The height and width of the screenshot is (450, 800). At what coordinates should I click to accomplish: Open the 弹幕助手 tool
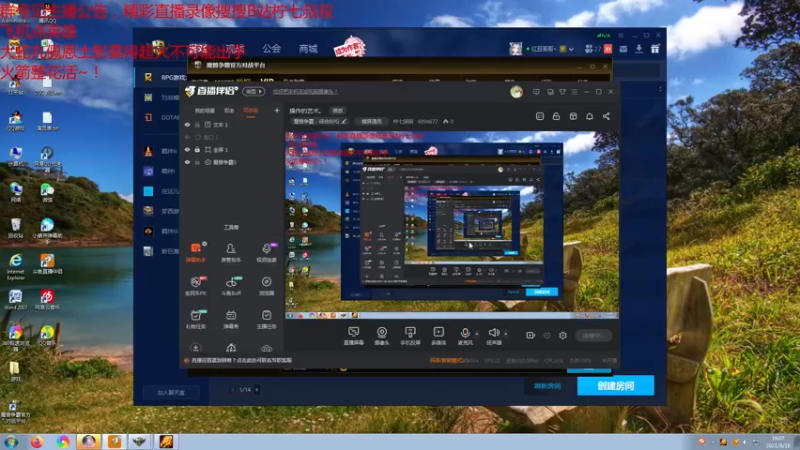click(x=196, y=253)
